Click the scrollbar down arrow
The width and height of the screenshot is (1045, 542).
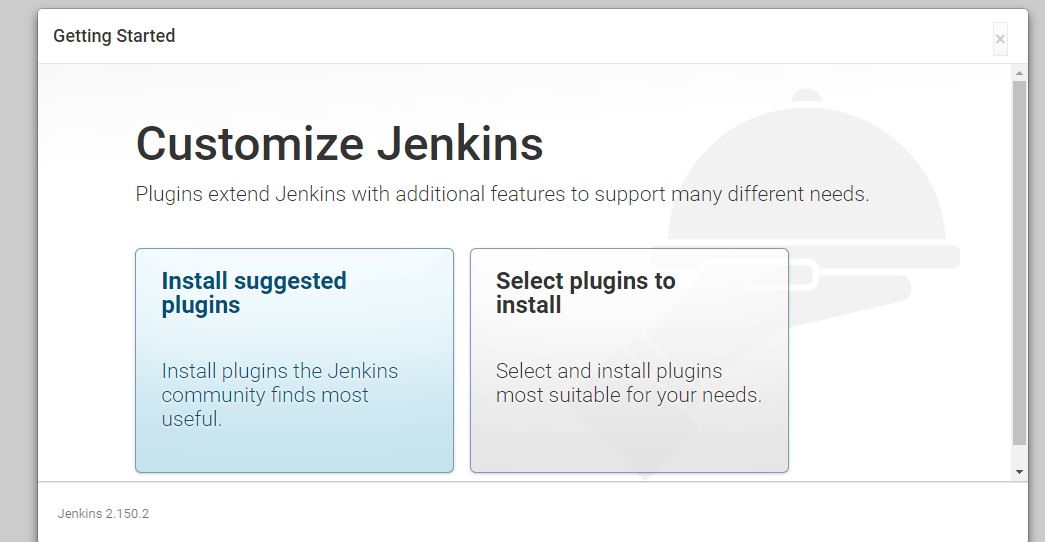(1019, 472)
